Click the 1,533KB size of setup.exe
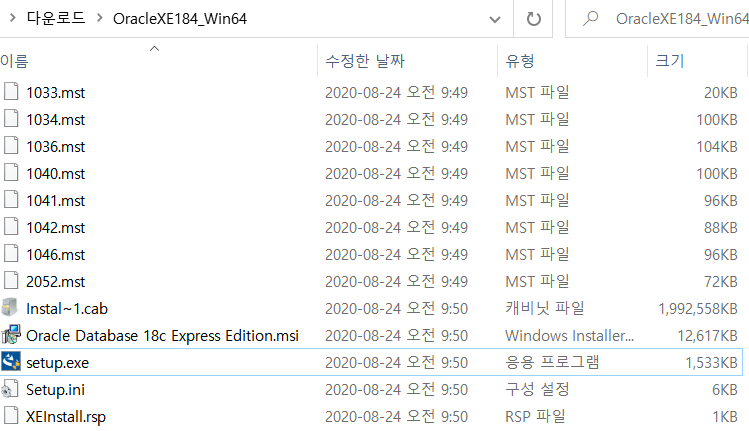The width and height of the screenshot is (749, 431). pyautogui.click(x=712, y=363)
